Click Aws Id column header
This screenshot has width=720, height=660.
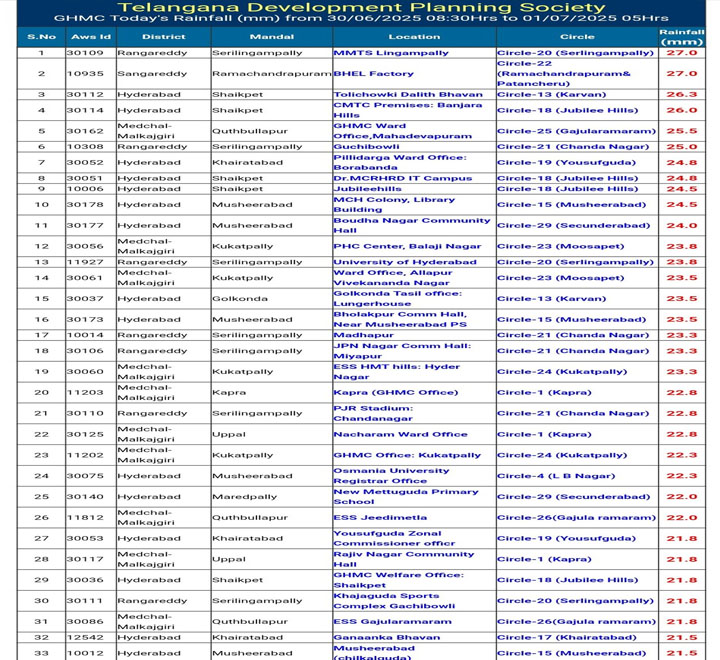point(91,37)
